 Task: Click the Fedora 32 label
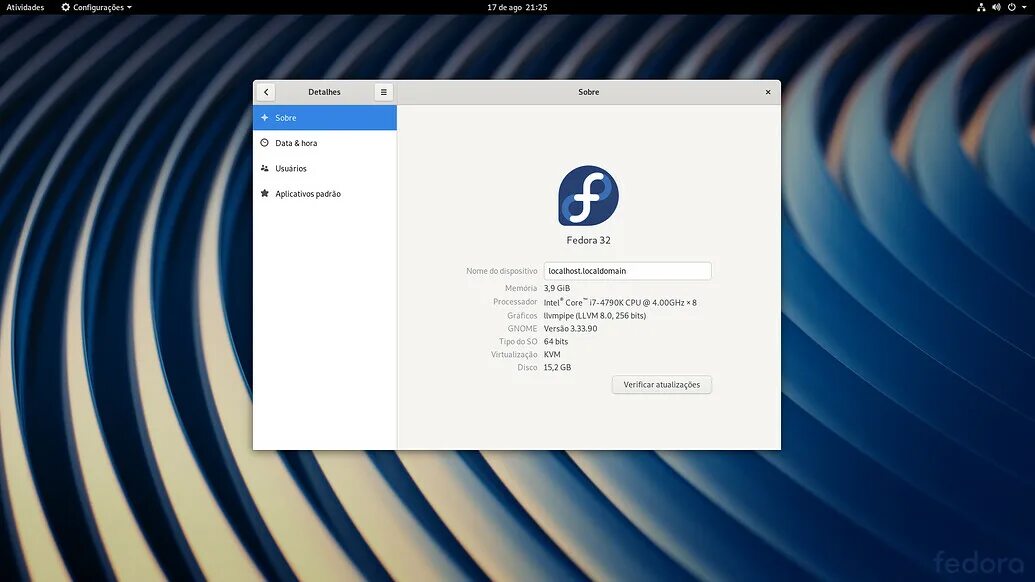[588, 240]
